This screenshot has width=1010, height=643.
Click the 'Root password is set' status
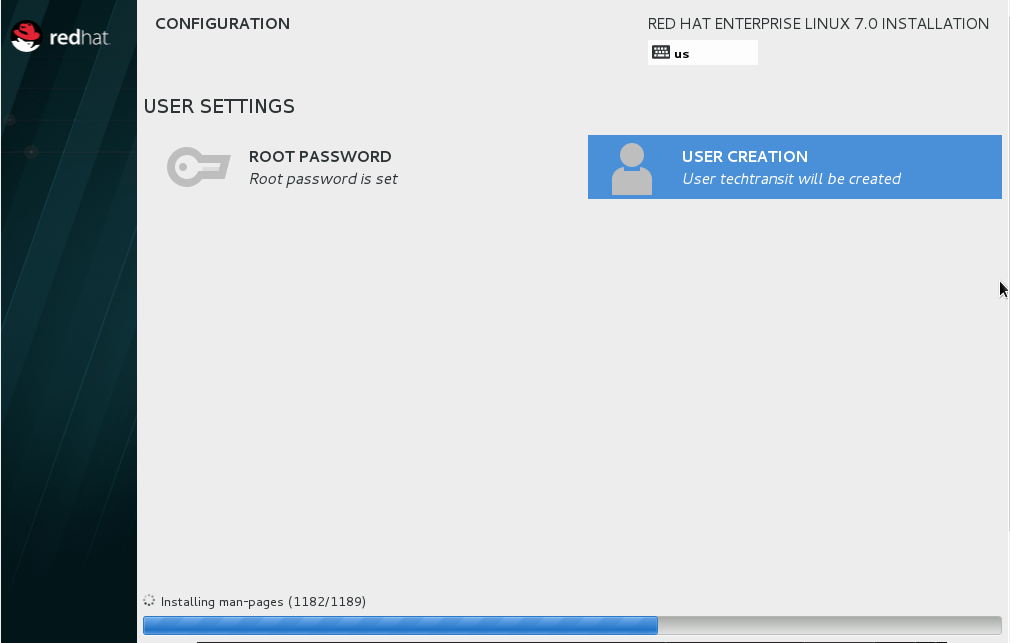click(x=323, y=179)
